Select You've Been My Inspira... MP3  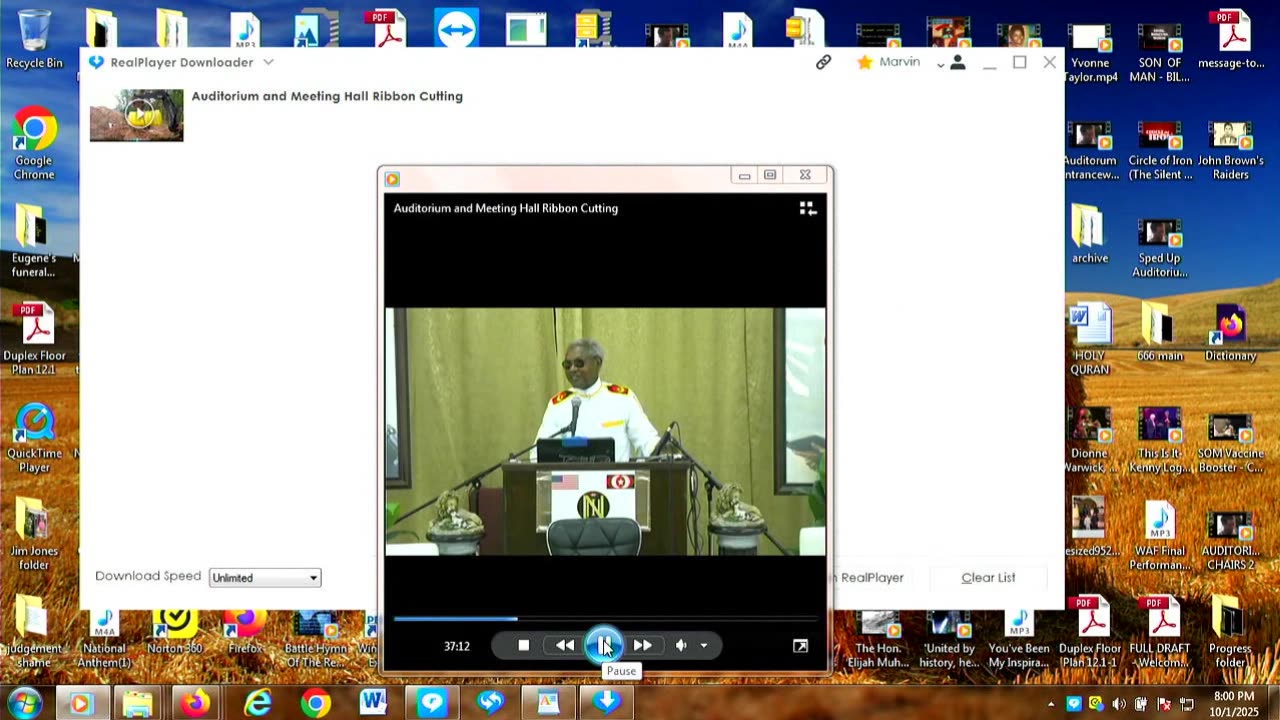(x=1019, y=638)
